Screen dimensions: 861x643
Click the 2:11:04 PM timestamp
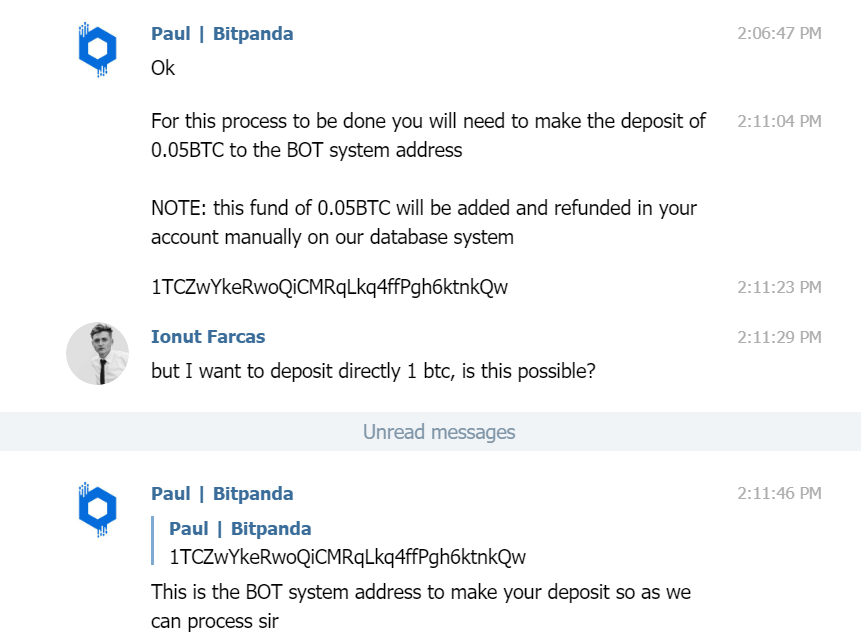click(x=779, y=121)
